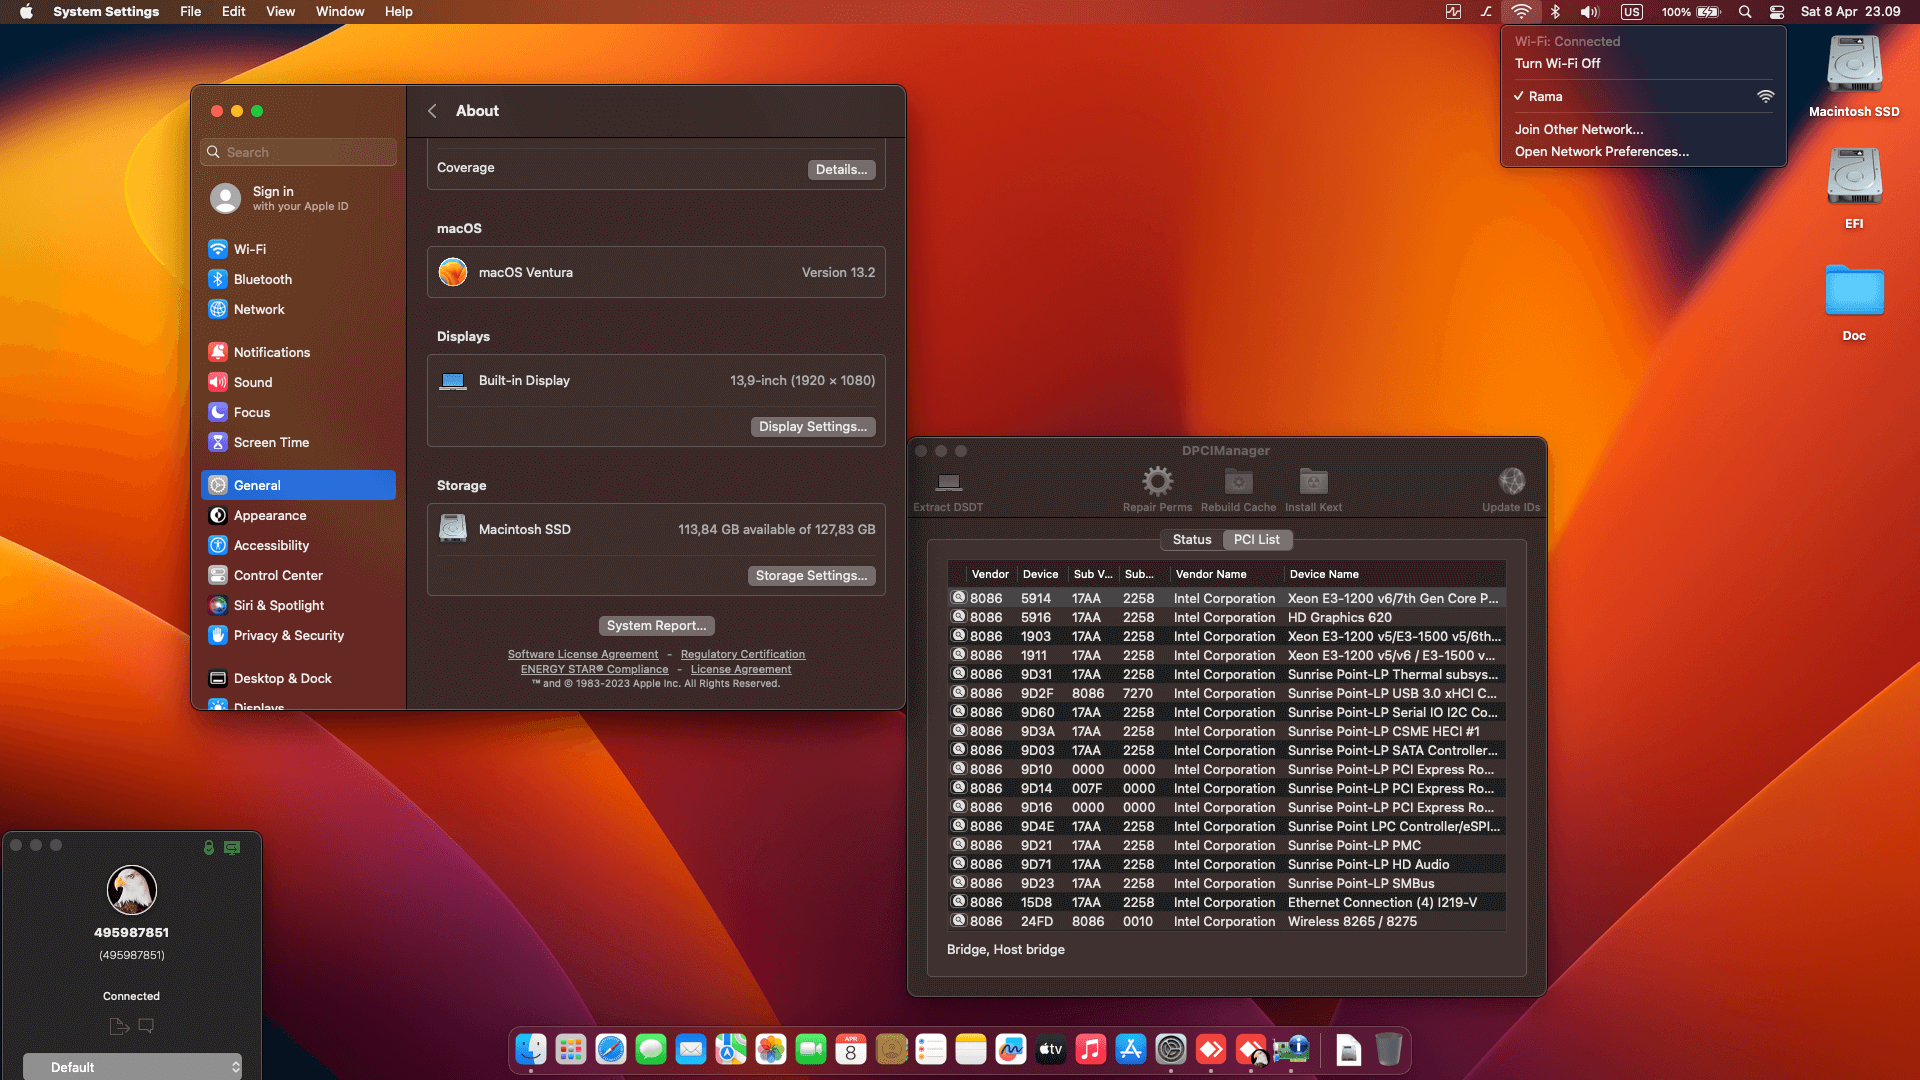Open Wi-Fi in System Settings sidebar
Screen dimensions: 1920x1080
click(298, 249)
